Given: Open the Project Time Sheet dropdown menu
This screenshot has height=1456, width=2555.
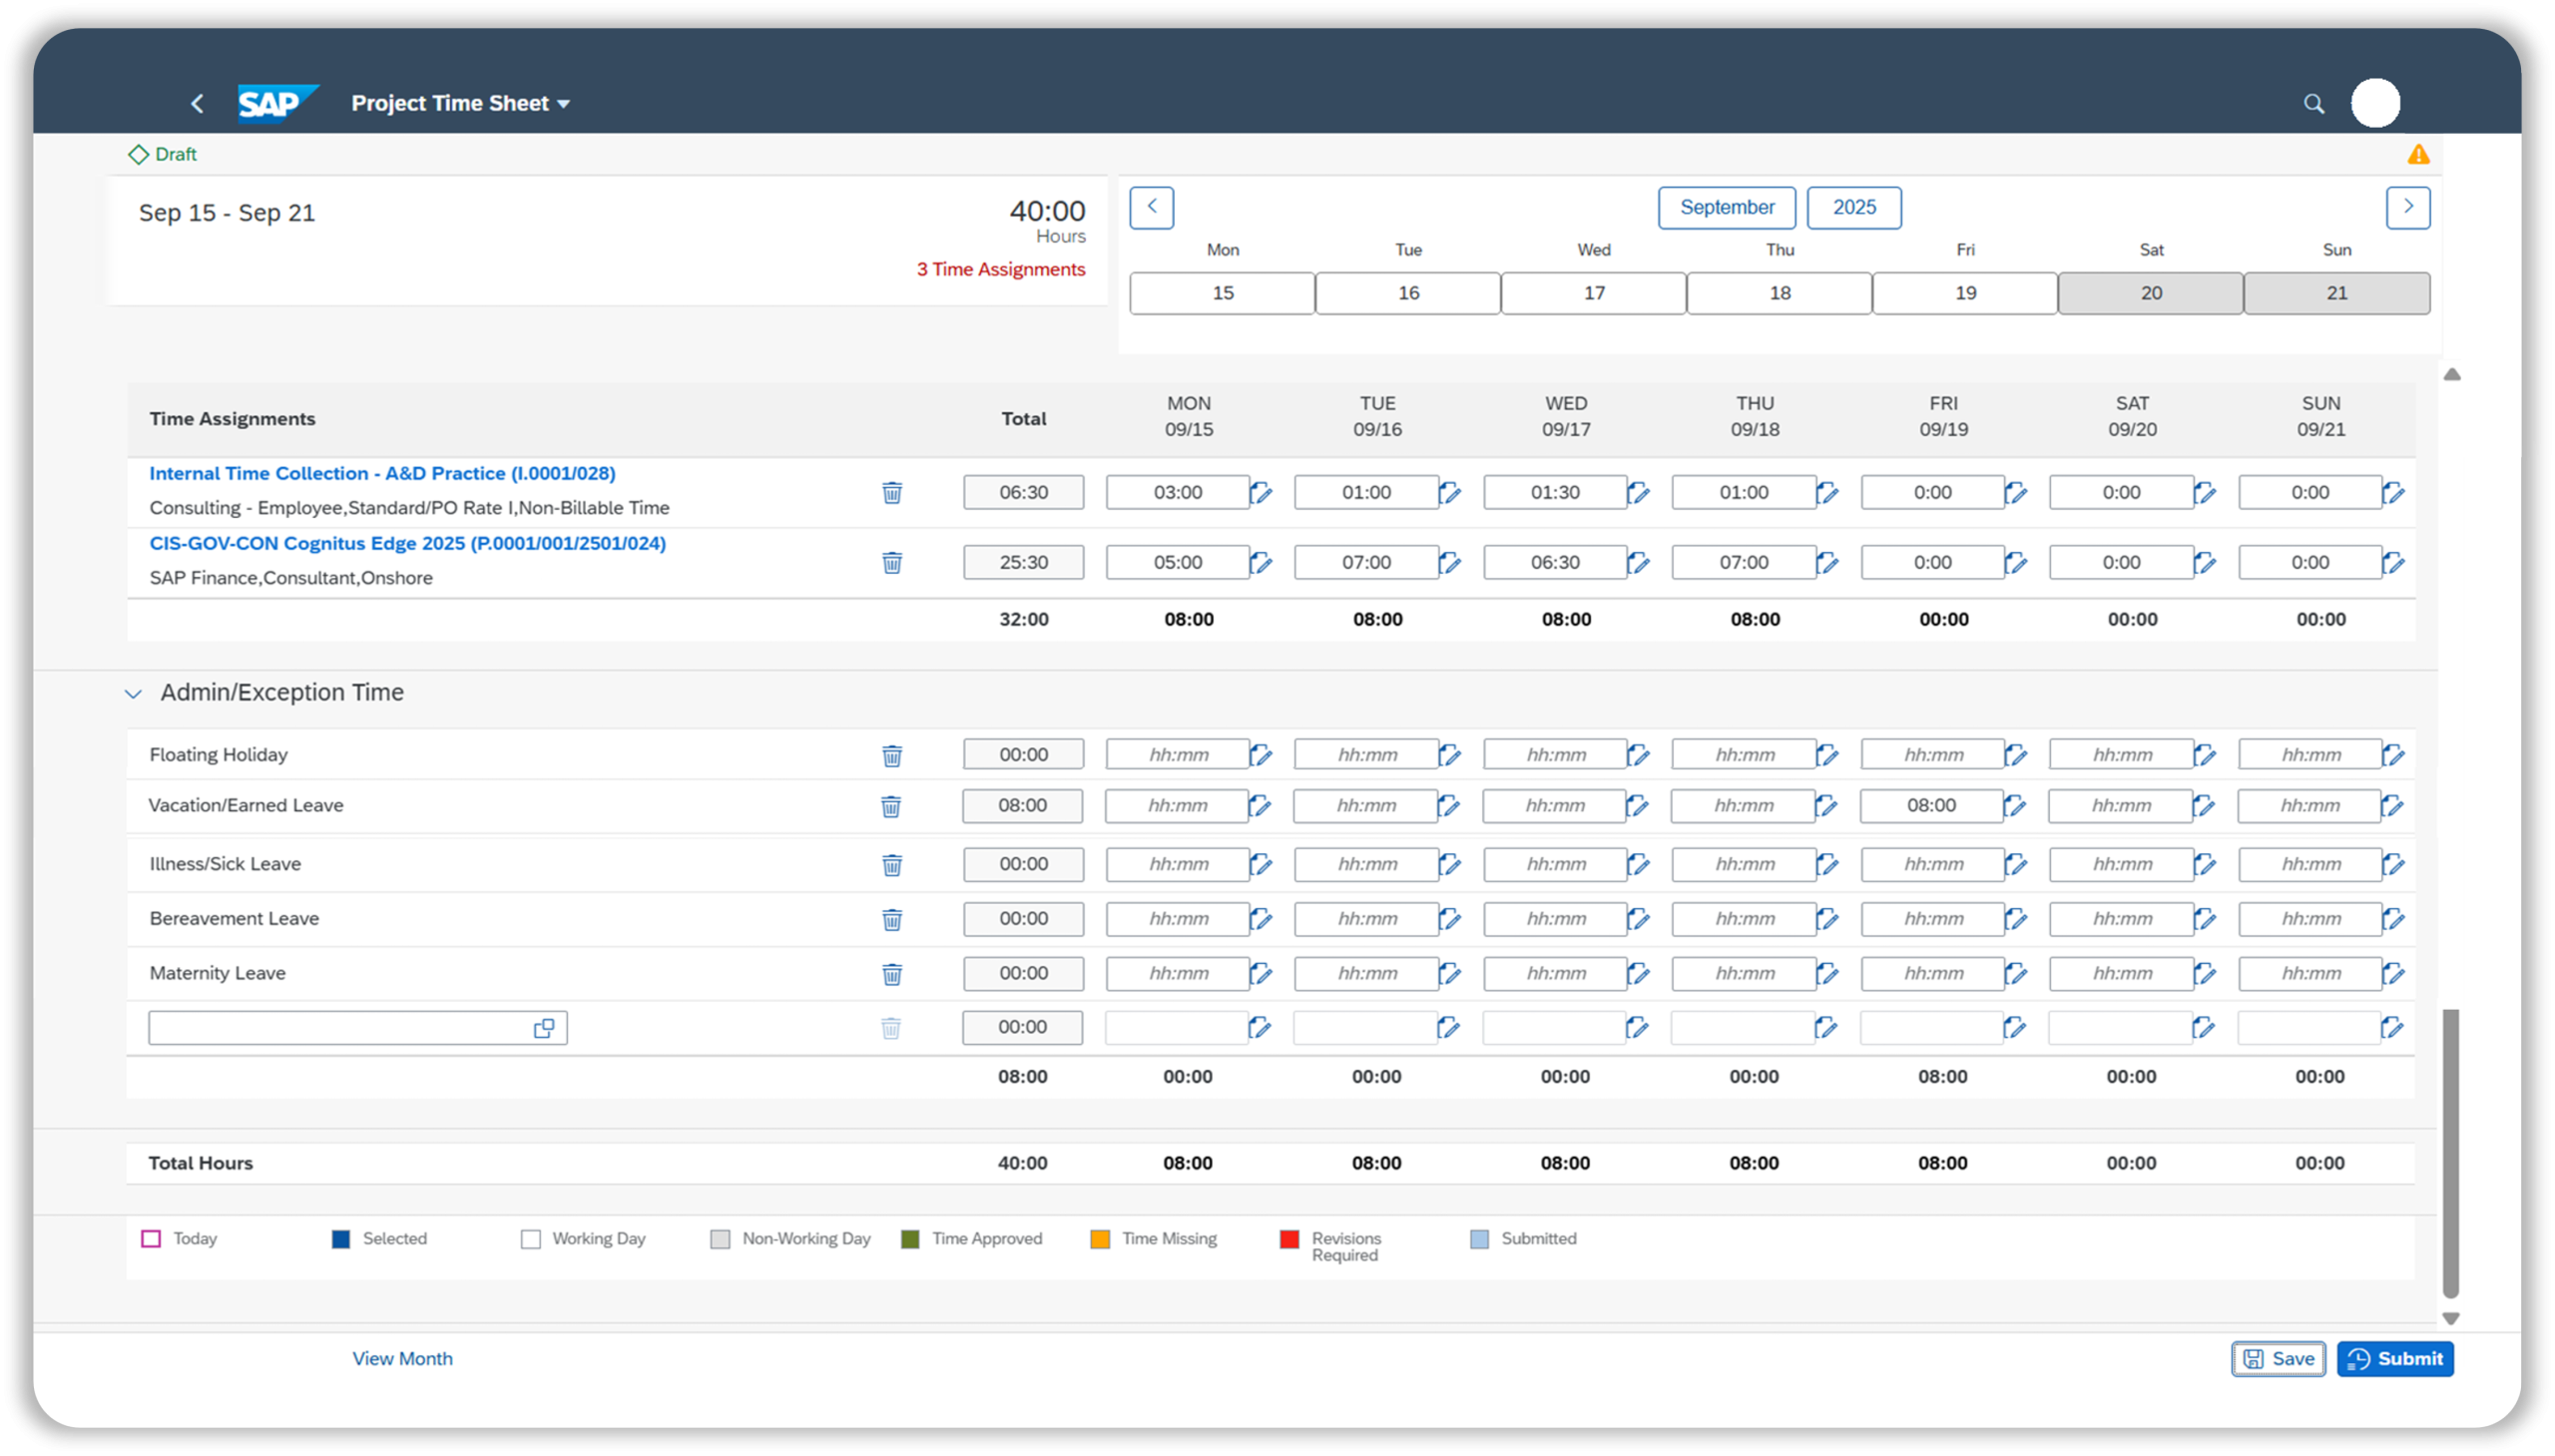Looking at the screenshot, I should click(460, 103).
